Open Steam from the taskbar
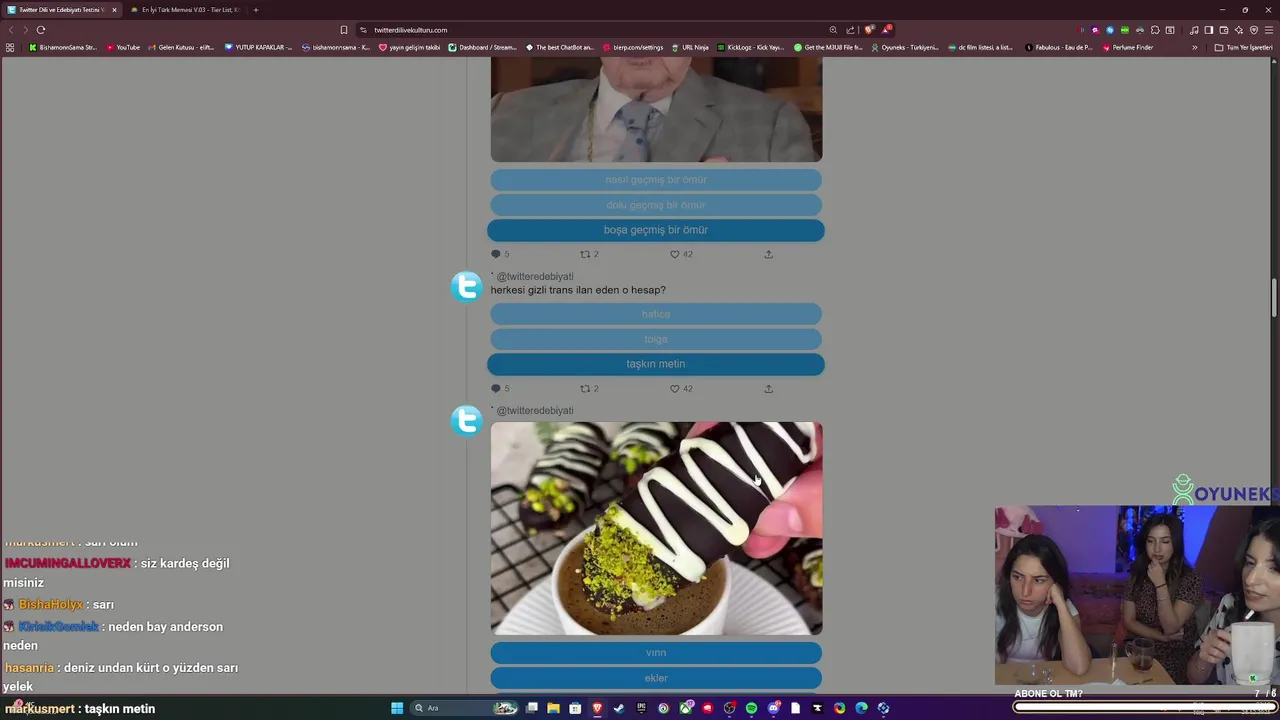 click(619, 708)
